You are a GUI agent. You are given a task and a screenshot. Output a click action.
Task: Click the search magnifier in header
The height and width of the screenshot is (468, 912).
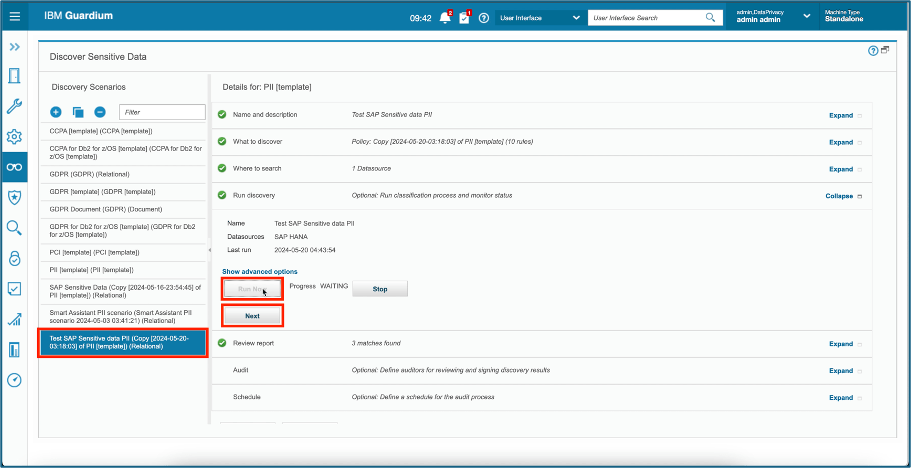click(x=710, y=17)
